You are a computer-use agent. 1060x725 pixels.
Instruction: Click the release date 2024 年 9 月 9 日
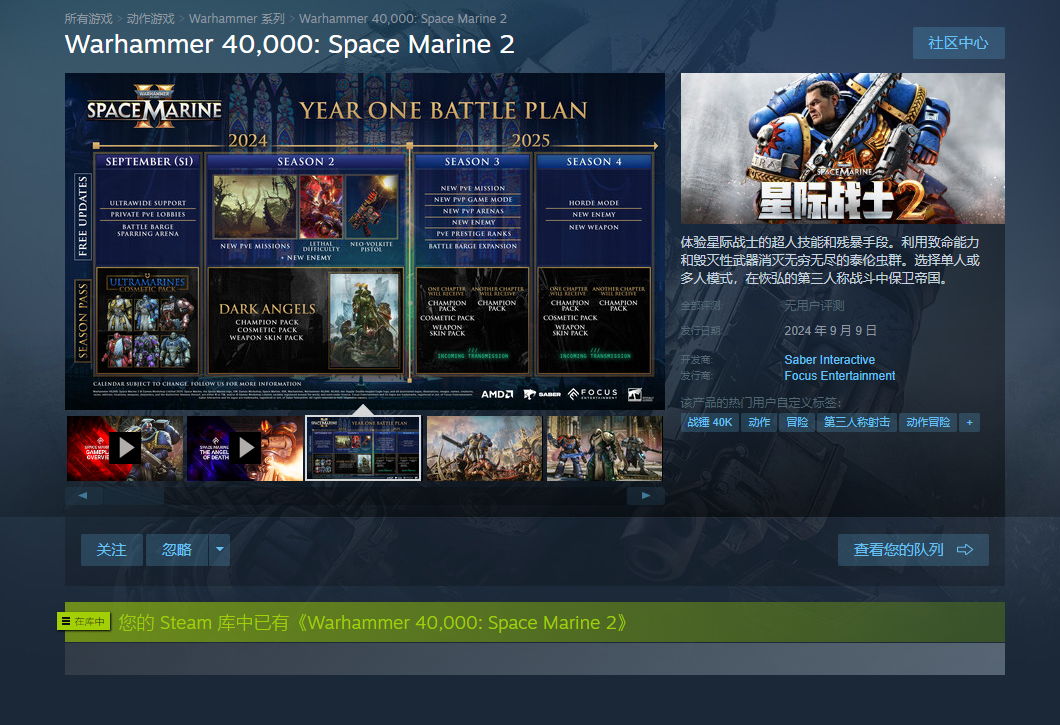tap(830, 331)
